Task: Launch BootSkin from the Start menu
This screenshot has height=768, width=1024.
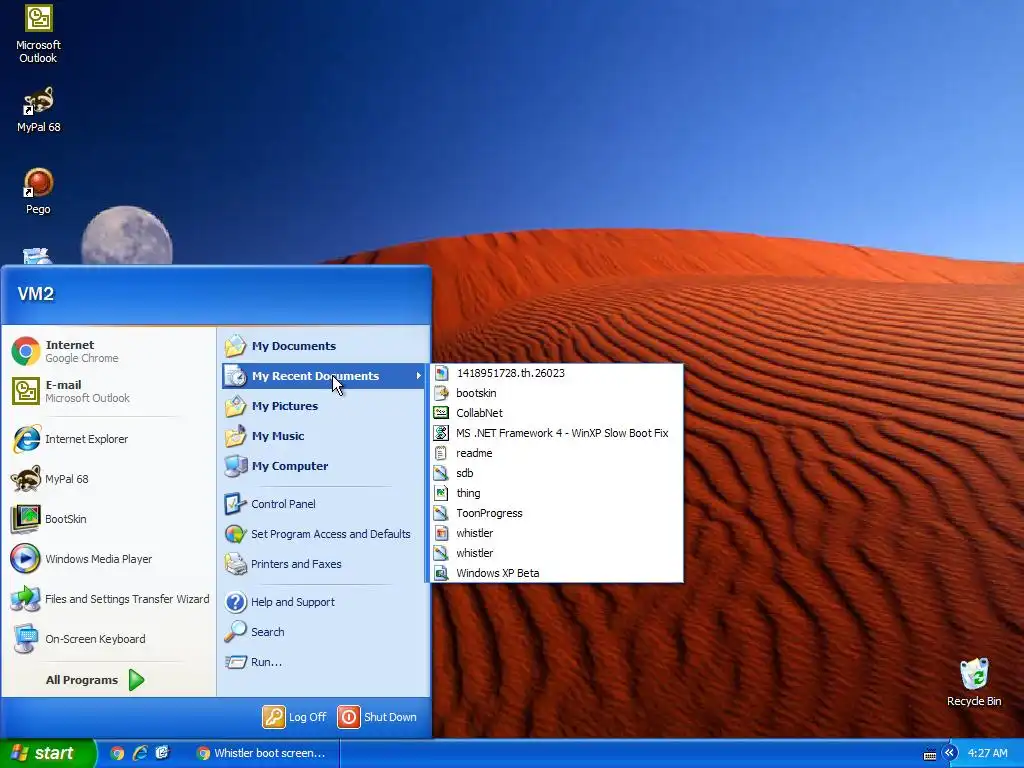Action: tap(108, 519)
